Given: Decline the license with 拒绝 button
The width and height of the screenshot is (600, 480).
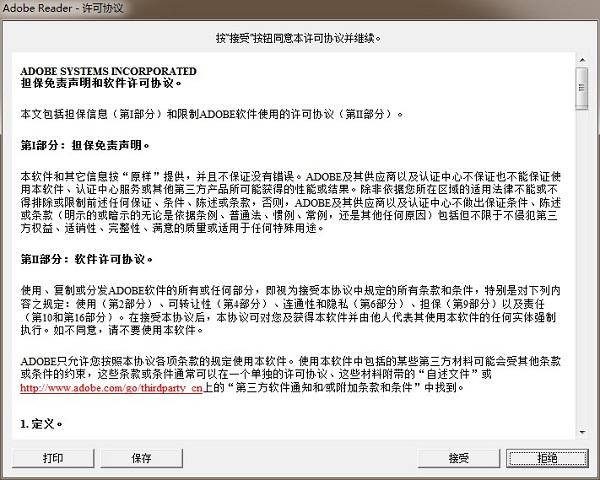Looking at the screenshot, I should 547,458.
